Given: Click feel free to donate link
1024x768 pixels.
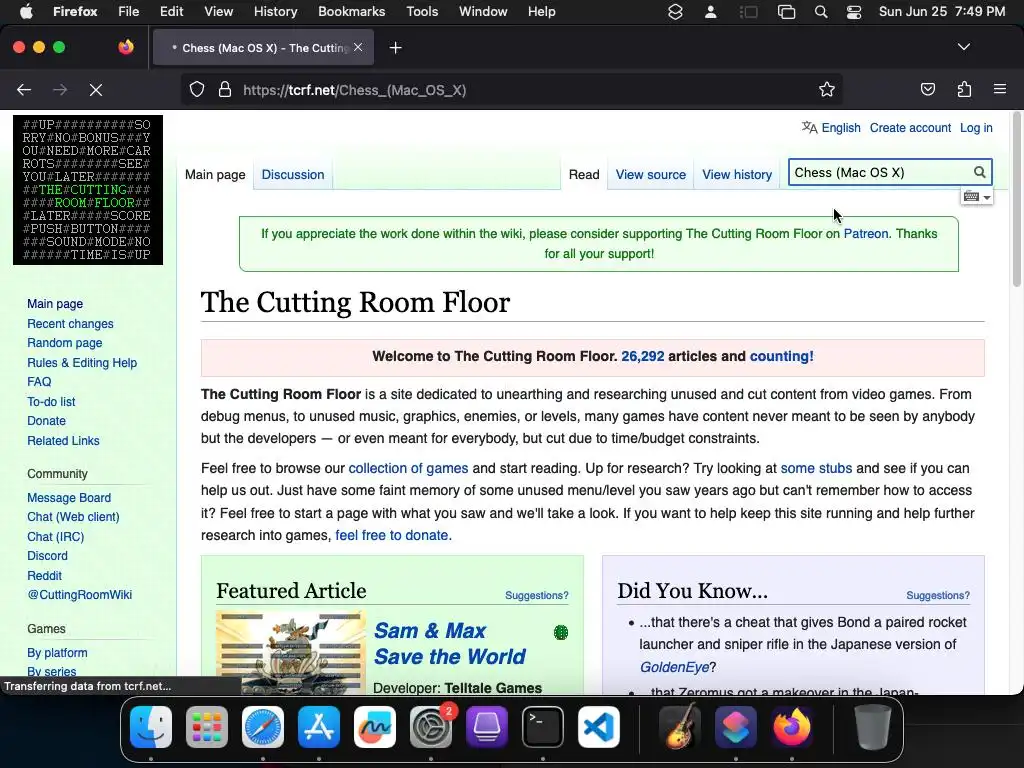Looking at the screenshot, I should 392,536.
